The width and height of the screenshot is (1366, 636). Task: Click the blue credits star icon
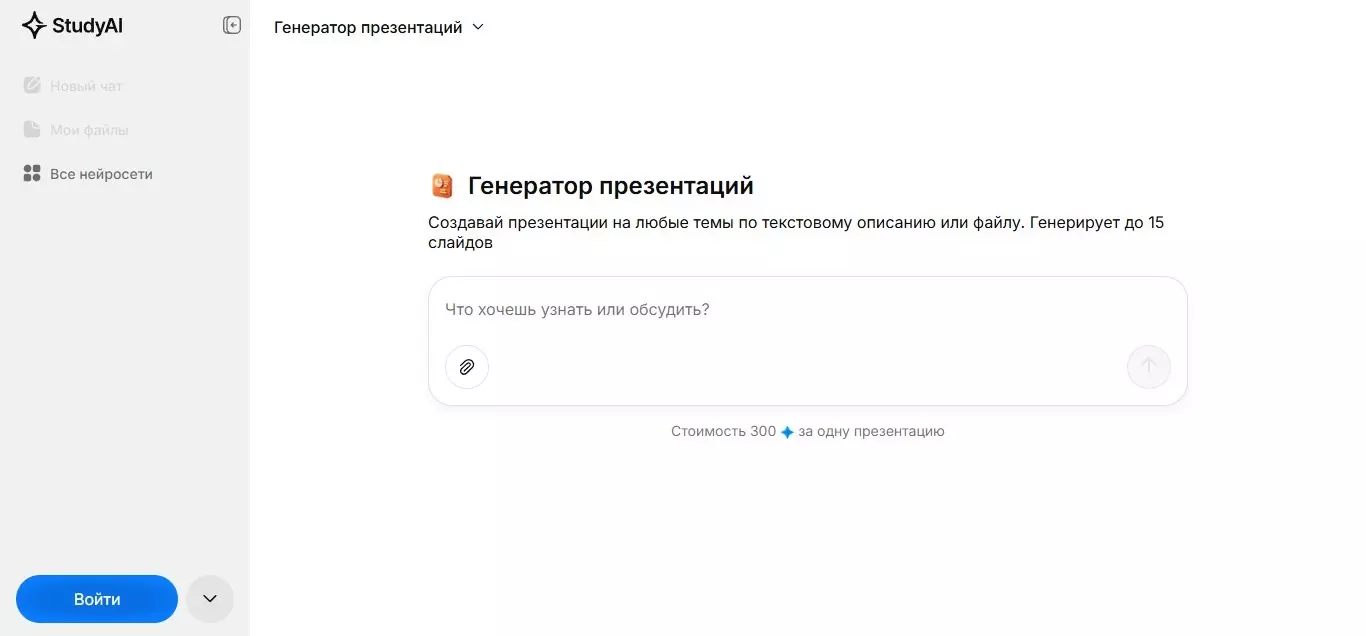[x=787, y=432]
